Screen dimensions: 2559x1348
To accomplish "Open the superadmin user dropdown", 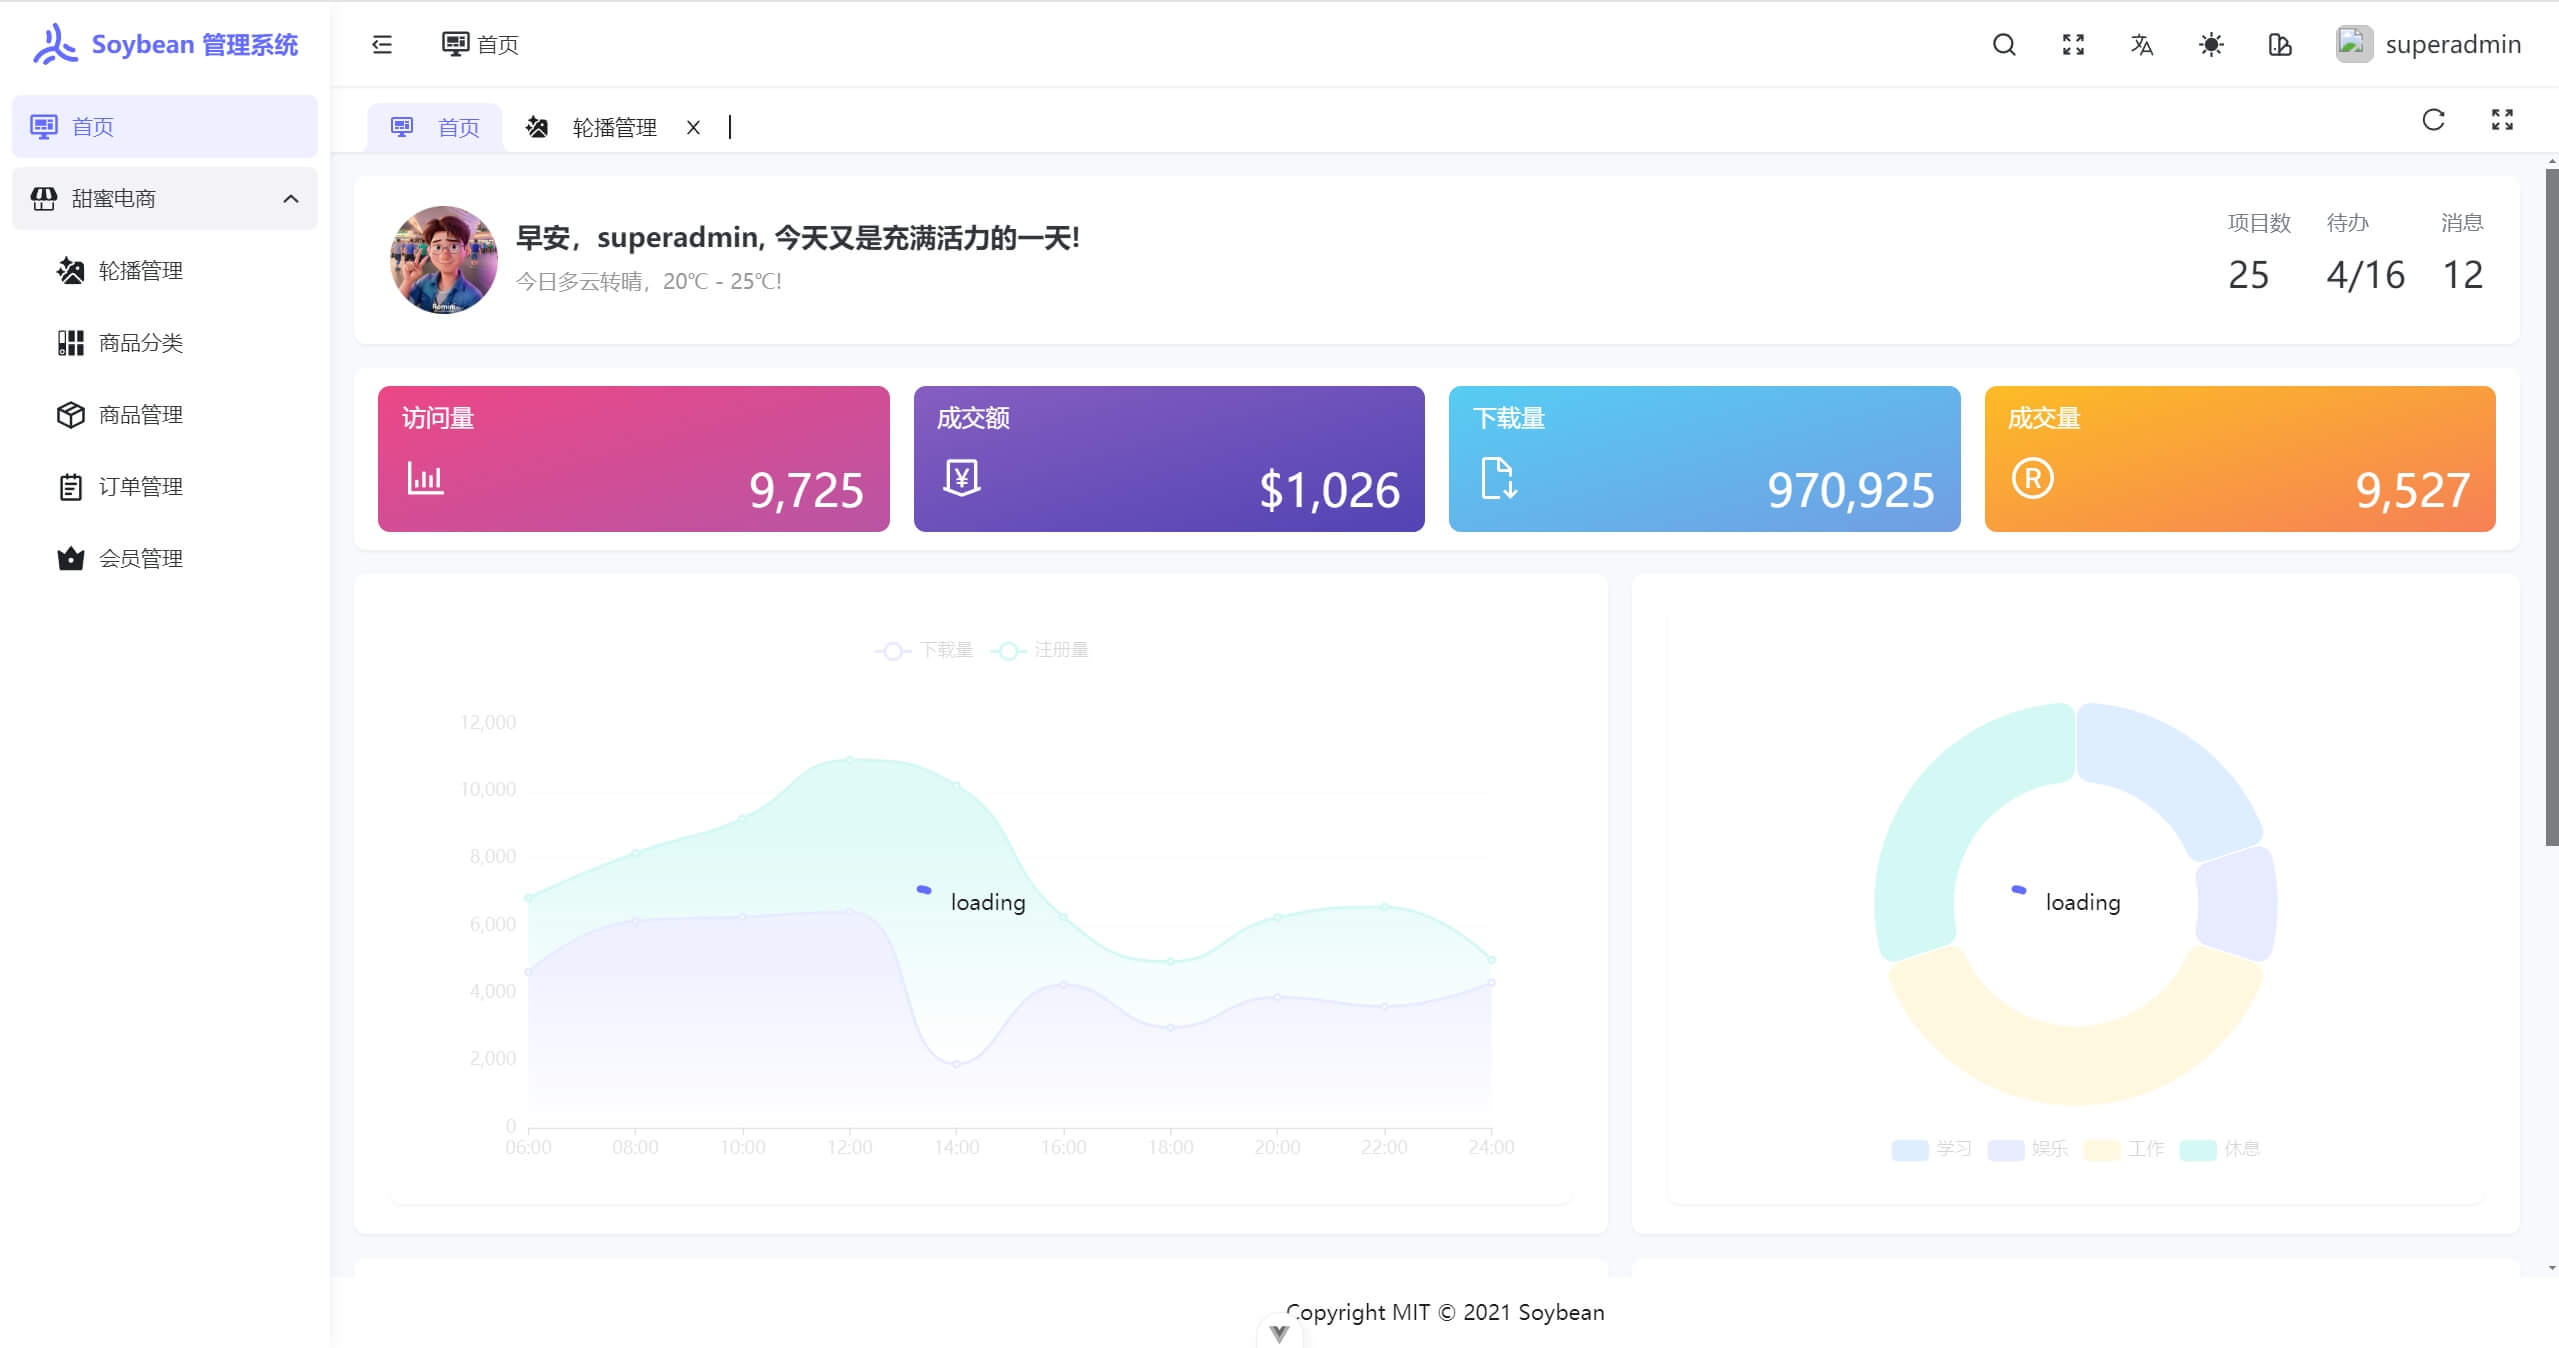I will coord(2428,44).
